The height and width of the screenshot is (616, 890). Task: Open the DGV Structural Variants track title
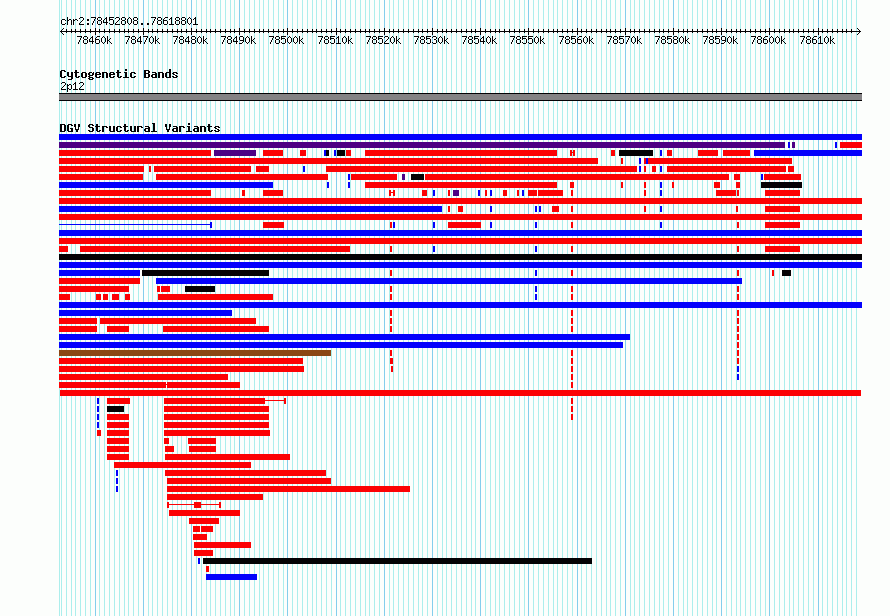pyautogui.click(x=140, y=128)
